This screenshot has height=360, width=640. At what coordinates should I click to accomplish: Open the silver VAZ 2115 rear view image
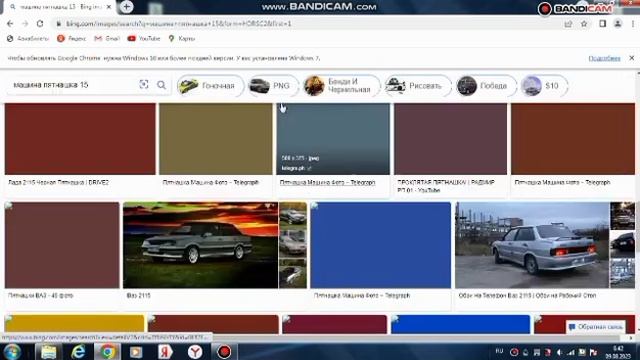[532, 245]
